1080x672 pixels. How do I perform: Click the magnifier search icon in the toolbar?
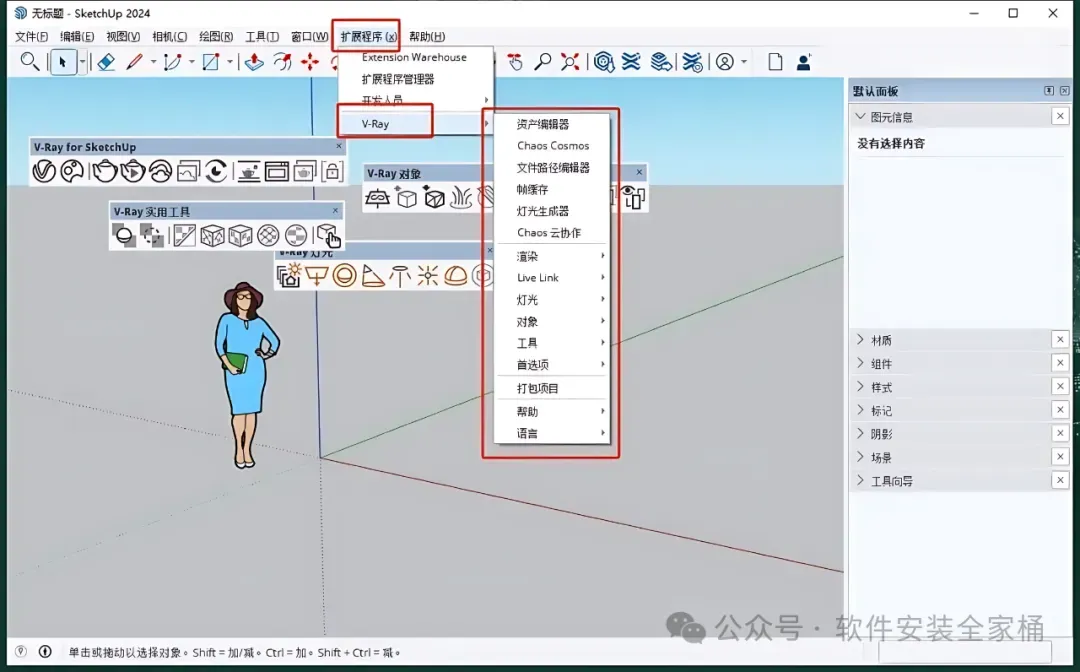(x=29, y=61)
